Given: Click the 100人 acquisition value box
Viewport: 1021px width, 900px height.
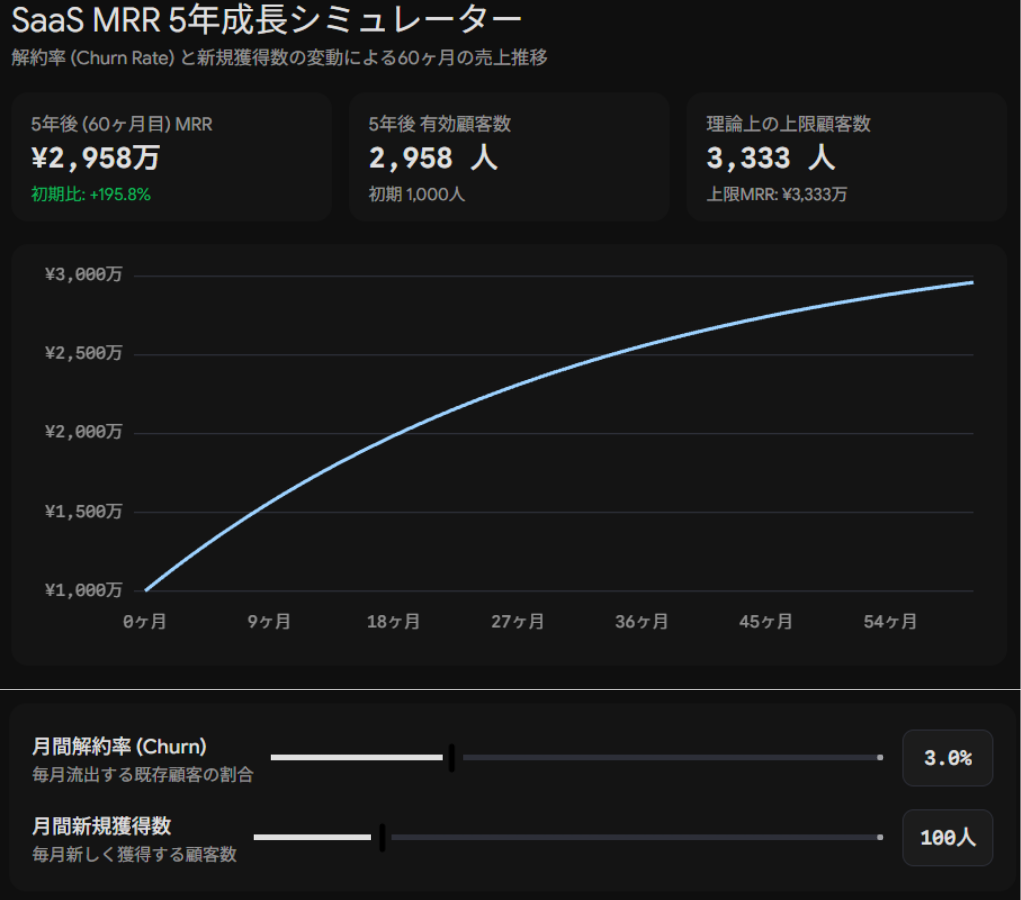Looking at the screenshot, I should point(947,837).
